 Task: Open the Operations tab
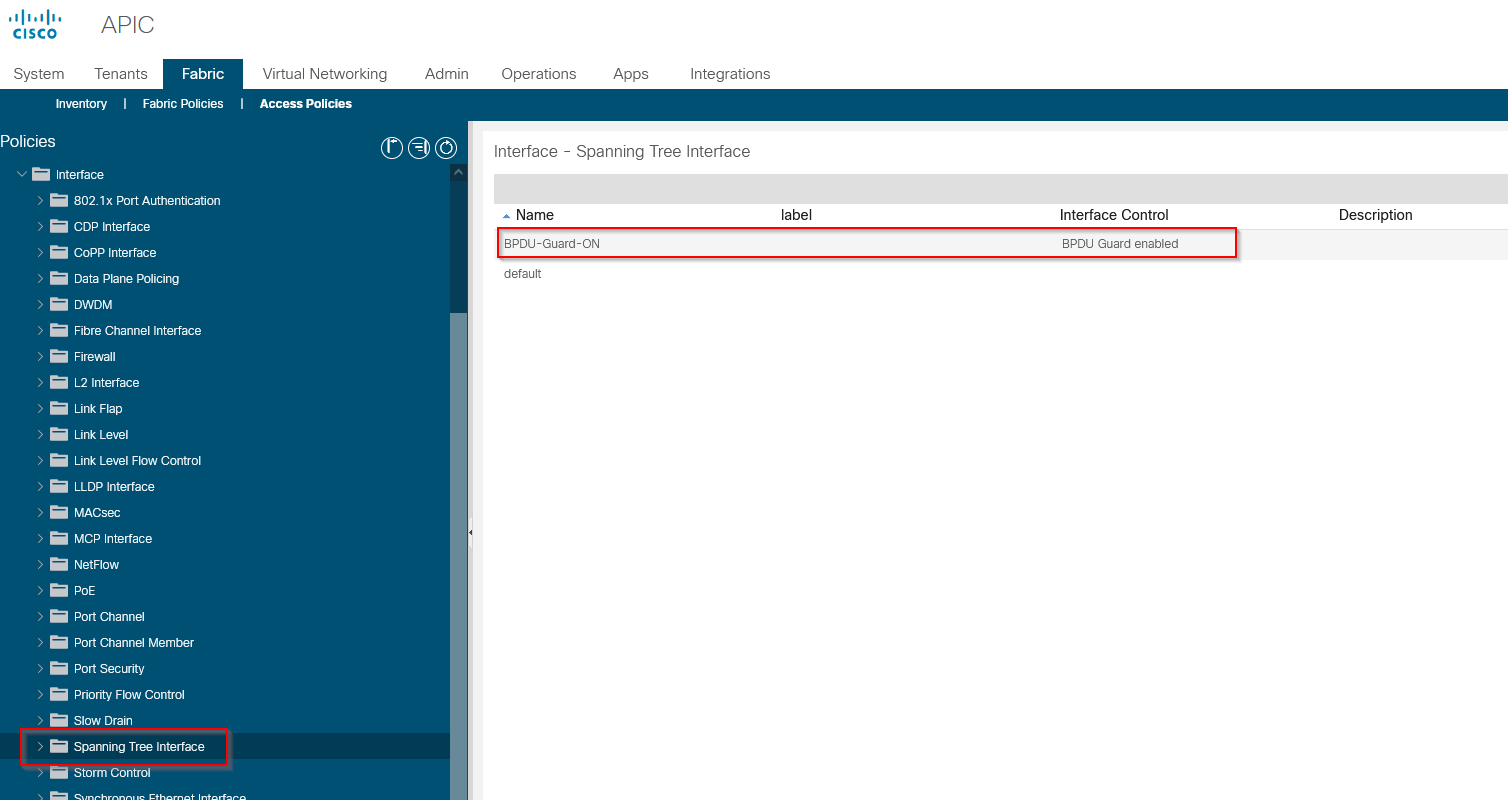[x=539, y=74]
